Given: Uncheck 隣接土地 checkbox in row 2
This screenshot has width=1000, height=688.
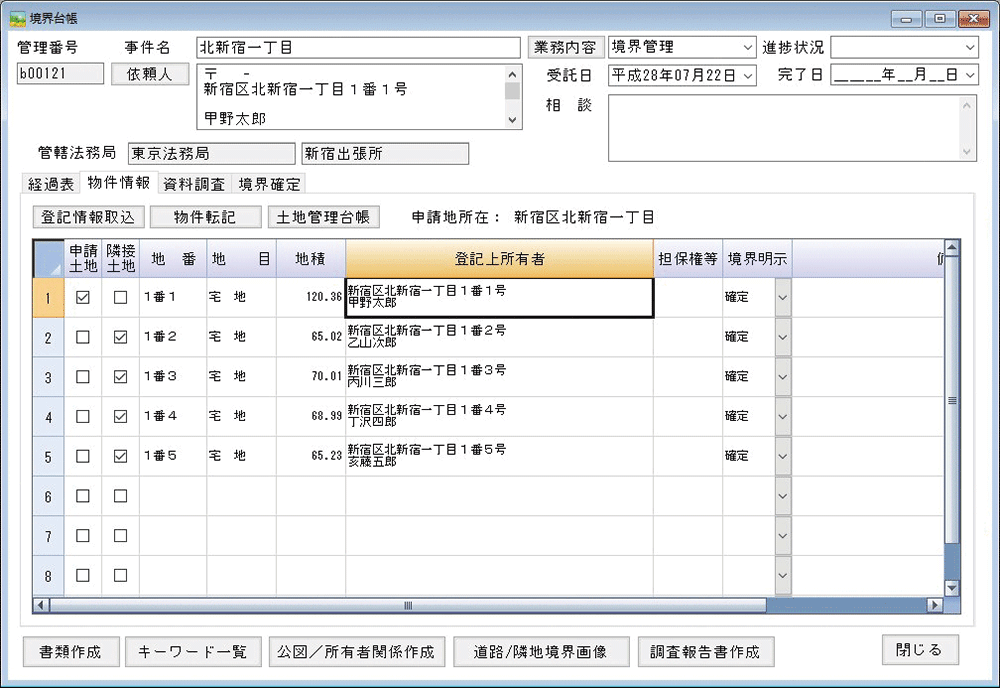Looking at the screenshot, I should coord(120,337).
